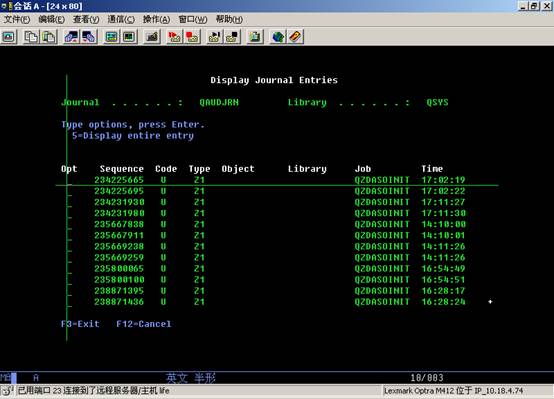This screenshot has width=554, height=399.
Task: Click the Copy toolbar icon
Action: pos(31,37)
